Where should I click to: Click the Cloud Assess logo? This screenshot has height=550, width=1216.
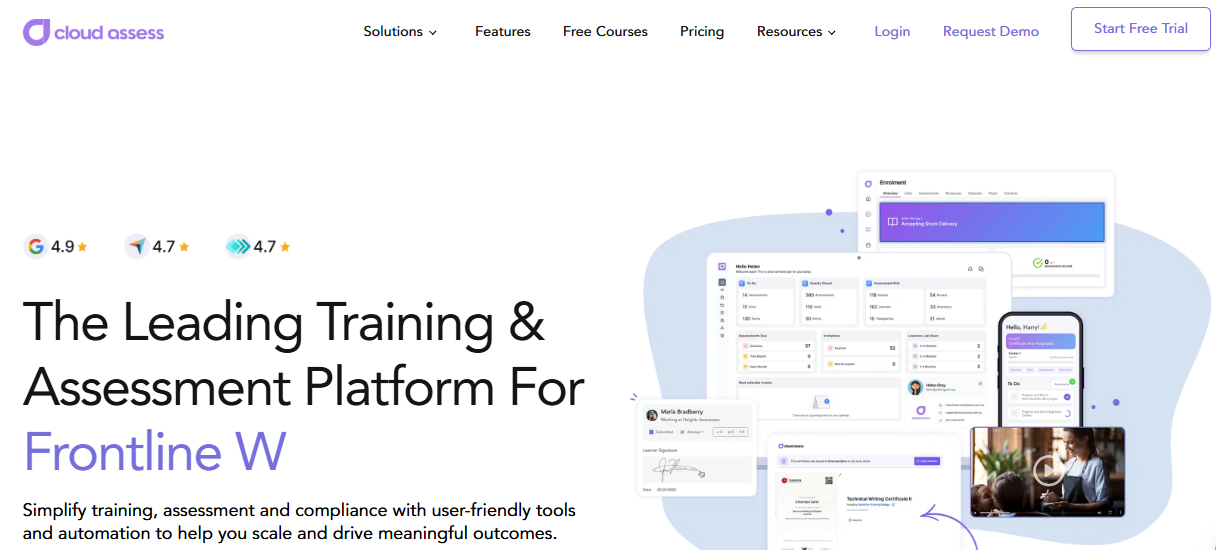[x=93, y=32]
